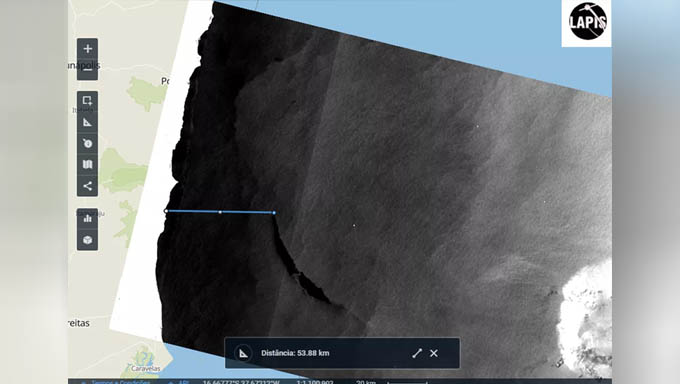Select the measurement line's offshore end point
Screen dimensions: 680x384
(274, 213)
